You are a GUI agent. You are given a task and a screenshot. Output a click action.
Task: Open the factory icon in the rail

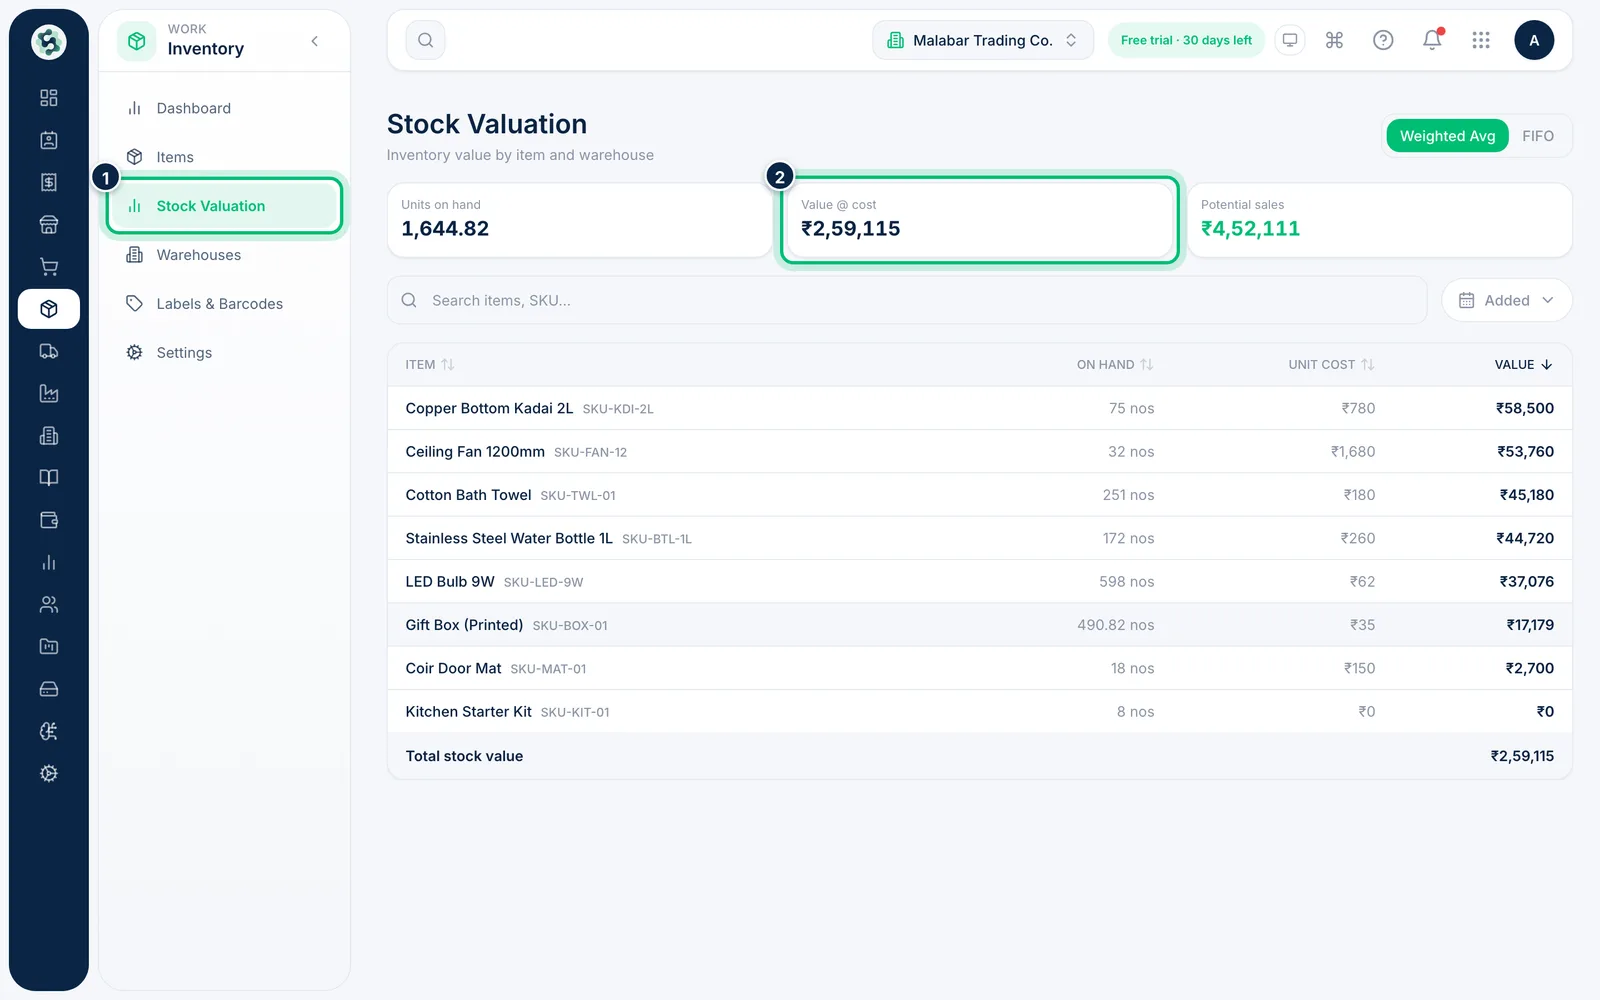click(48, 393)
